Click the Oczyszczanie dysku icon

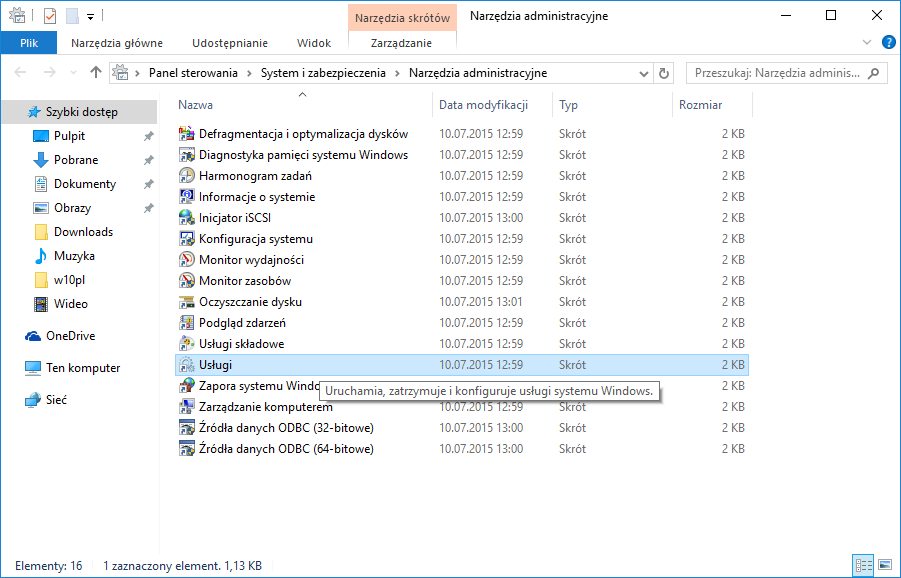pyautogui.click(x=186, y=302)
